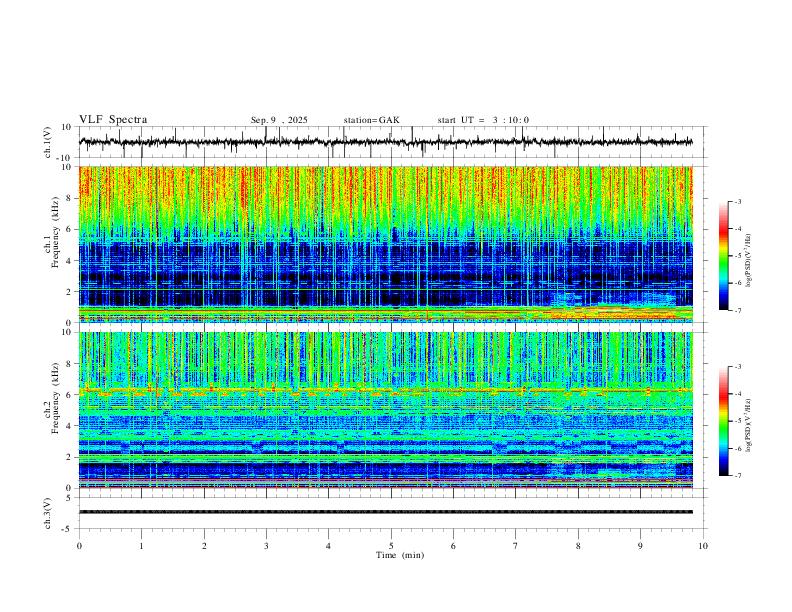The image size is (792, 612).
Task: Click the red 6 kHz band in ch.2 spectrogram
Action: pos(385,390)
